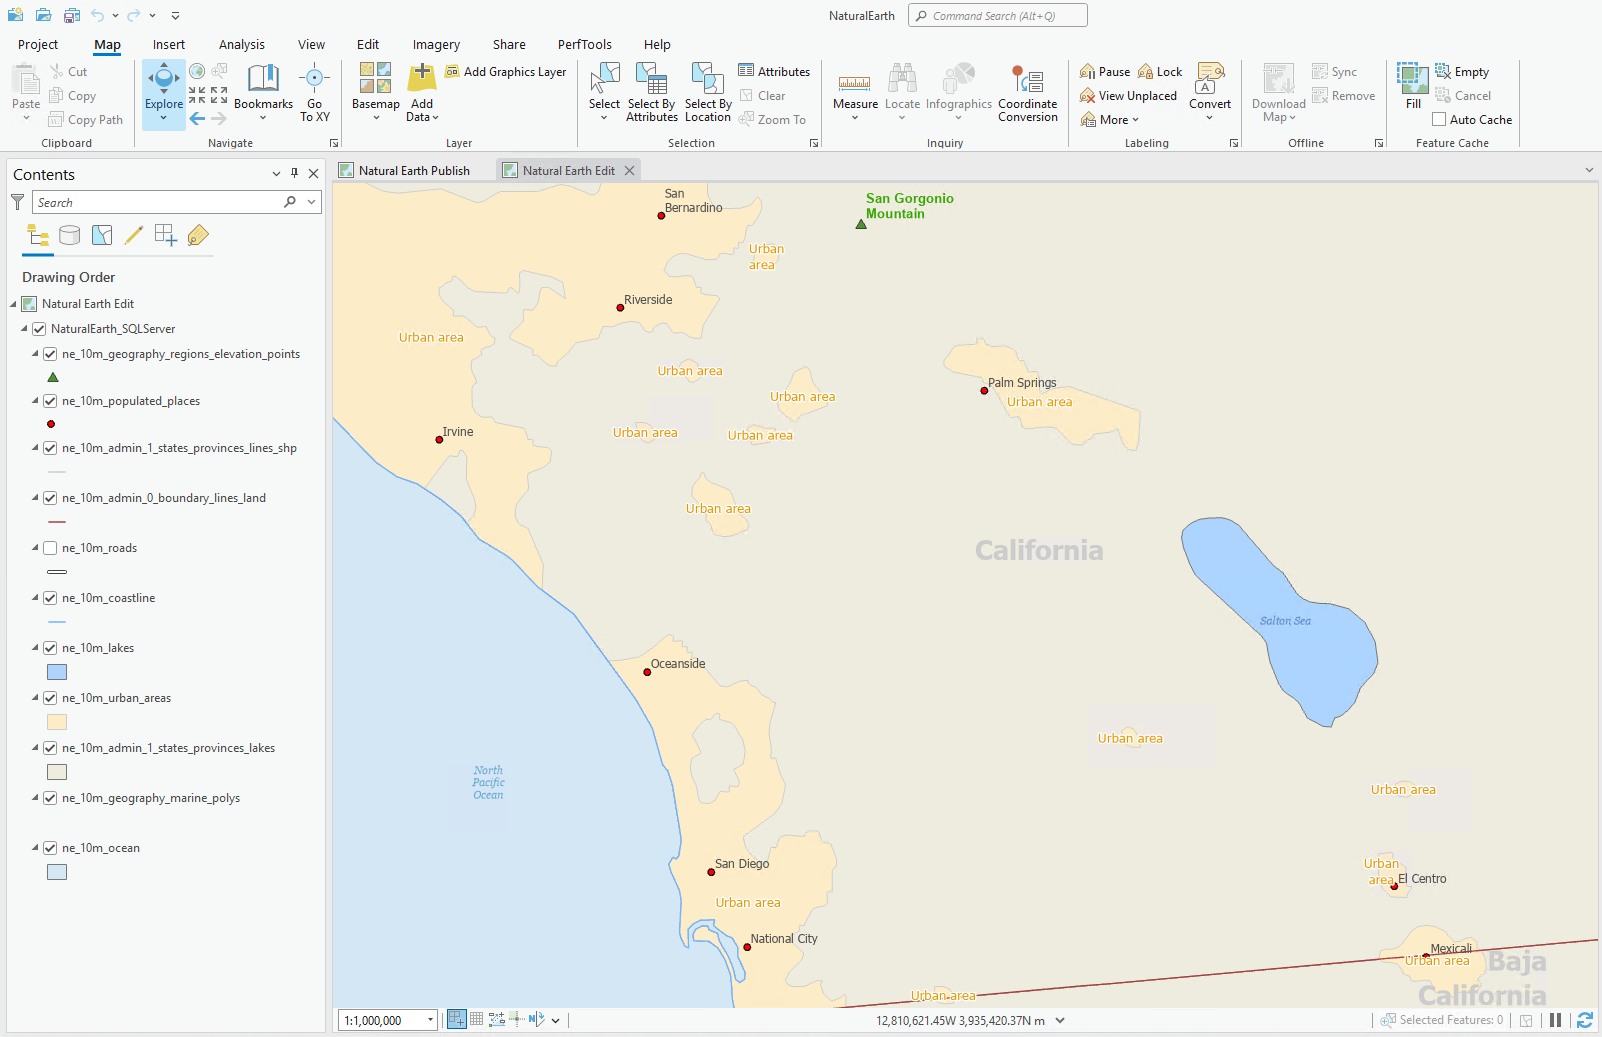This screenshot has width=1602, height=1037.
Task: Open Select By Attributes tool
Action: pos(652,91)
